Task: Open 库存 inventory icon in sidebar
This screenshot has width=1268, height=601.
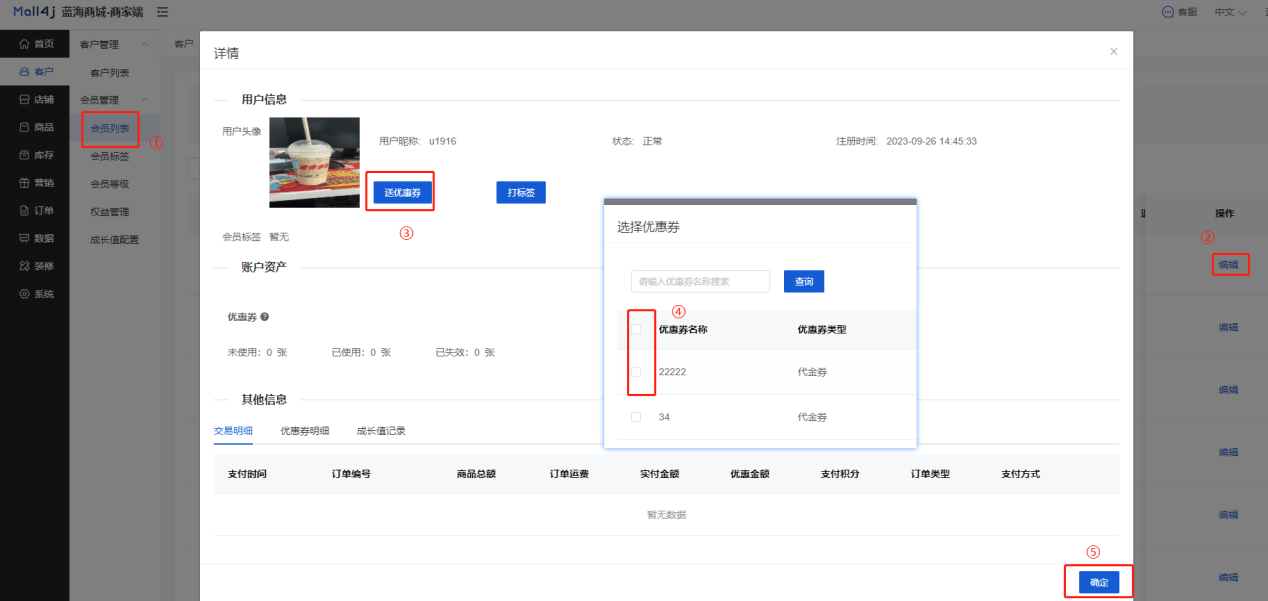Action: click(25, 155)
